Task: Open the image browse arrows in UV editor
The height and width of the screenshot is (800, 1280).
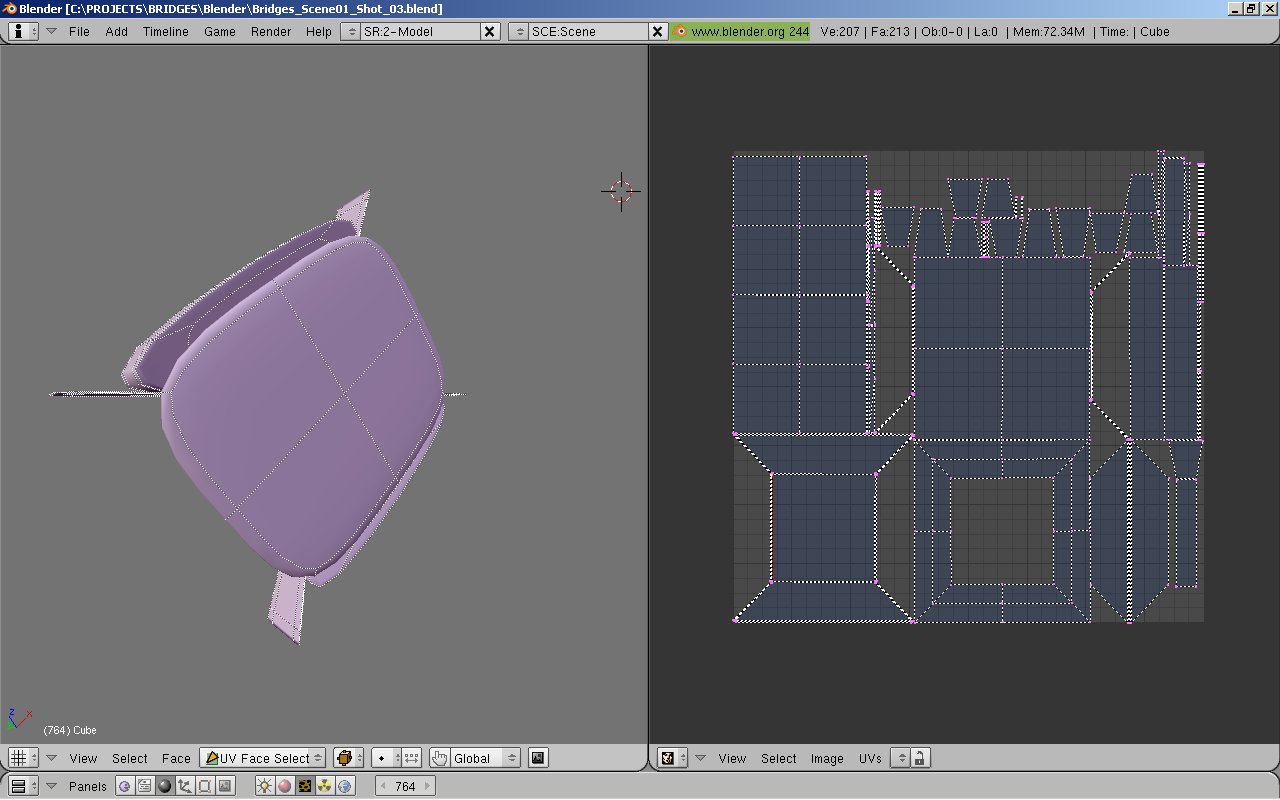Action: 900,758
